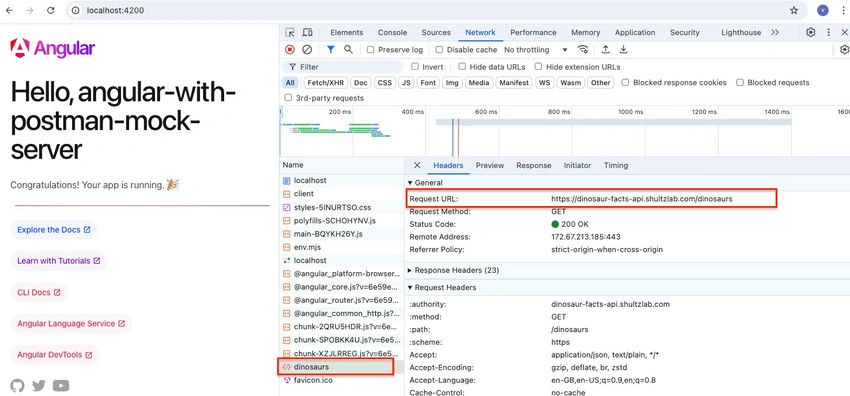Open the YouTube icon link
Screen dimensions: 850x396
61,386
